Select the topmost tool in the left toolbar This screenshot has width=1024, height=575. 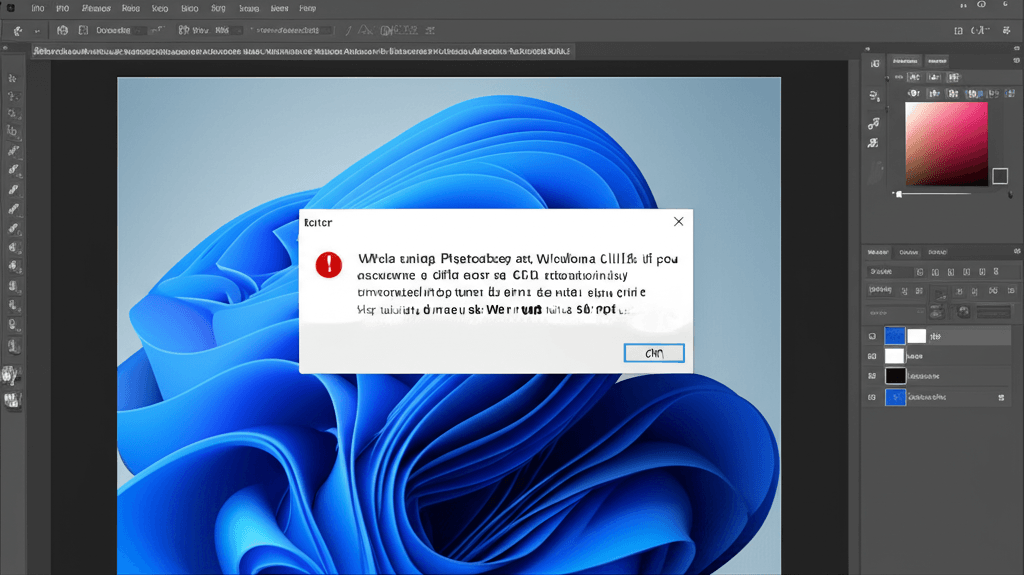tap(12, 78)
